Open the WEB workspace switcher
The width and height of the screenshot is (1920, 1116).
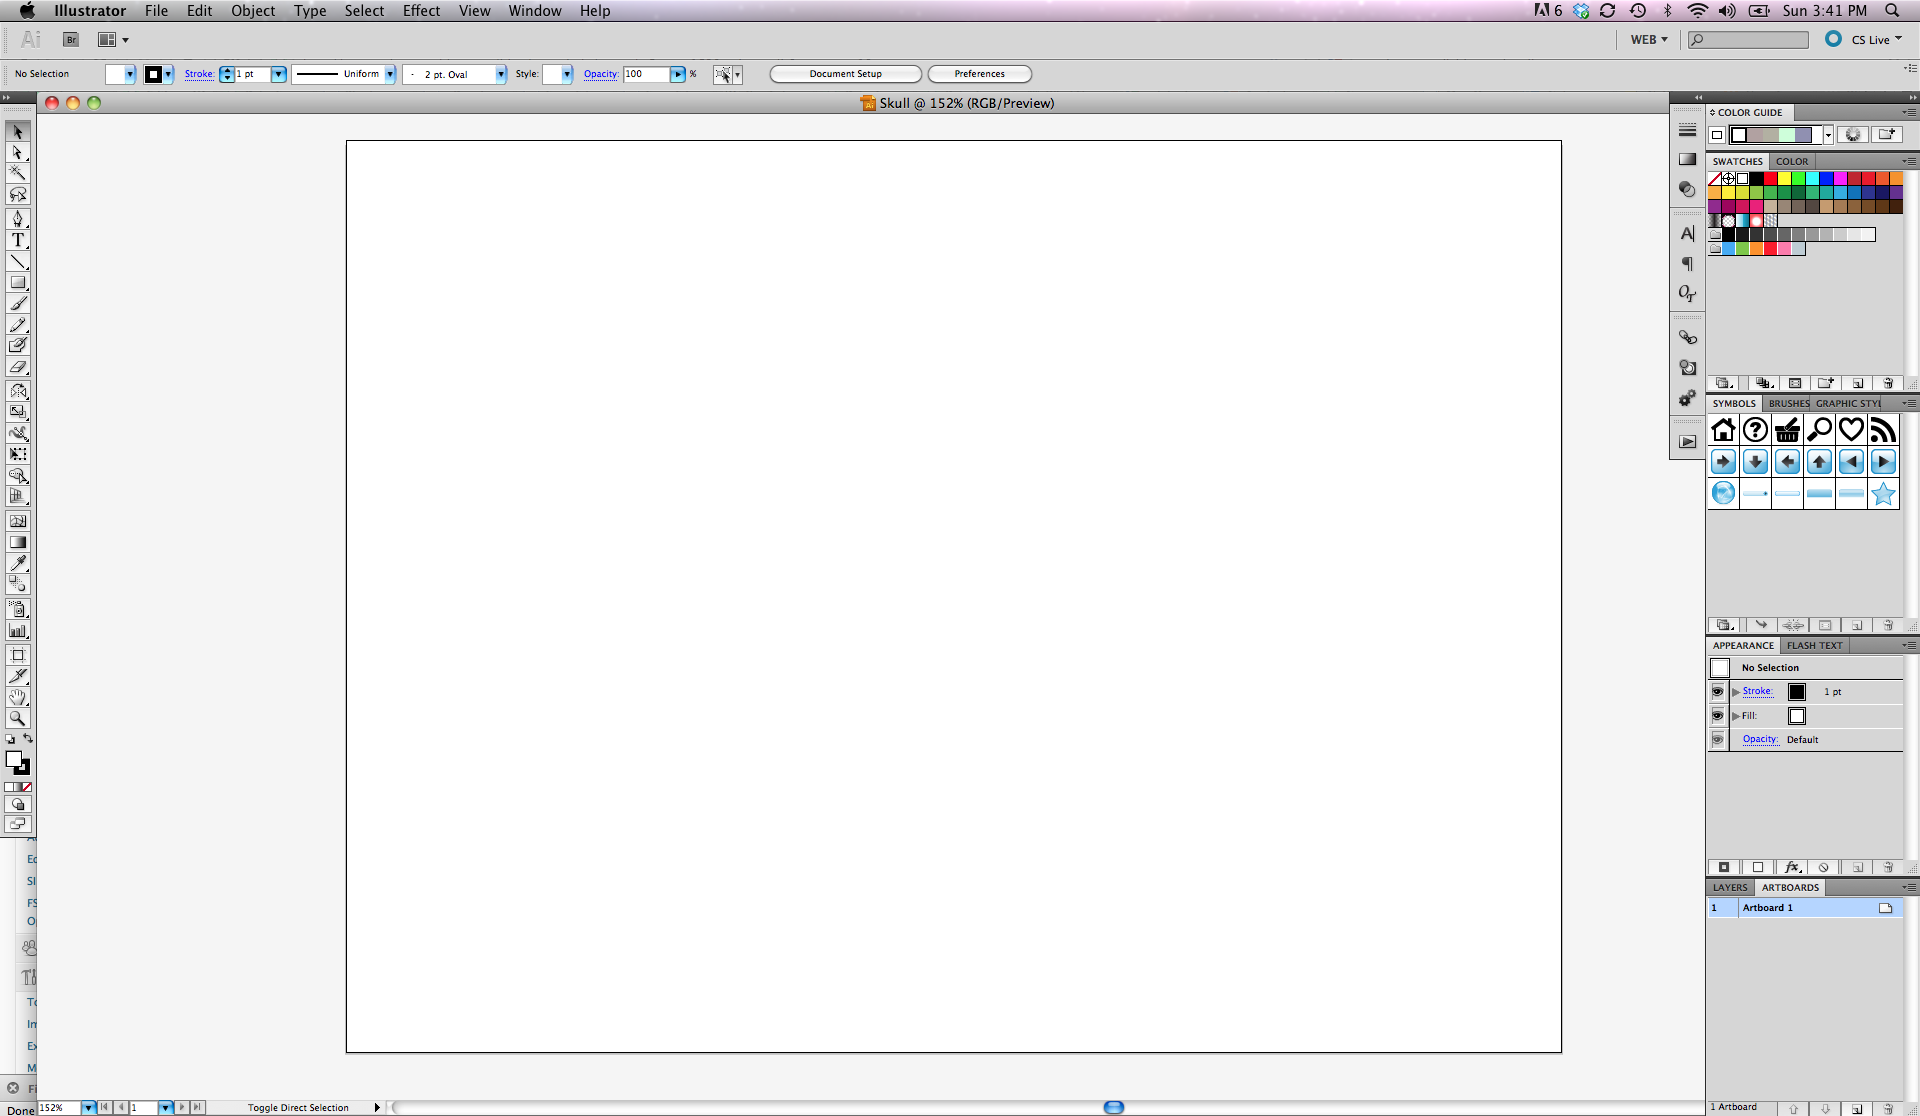pos(1649,40)
